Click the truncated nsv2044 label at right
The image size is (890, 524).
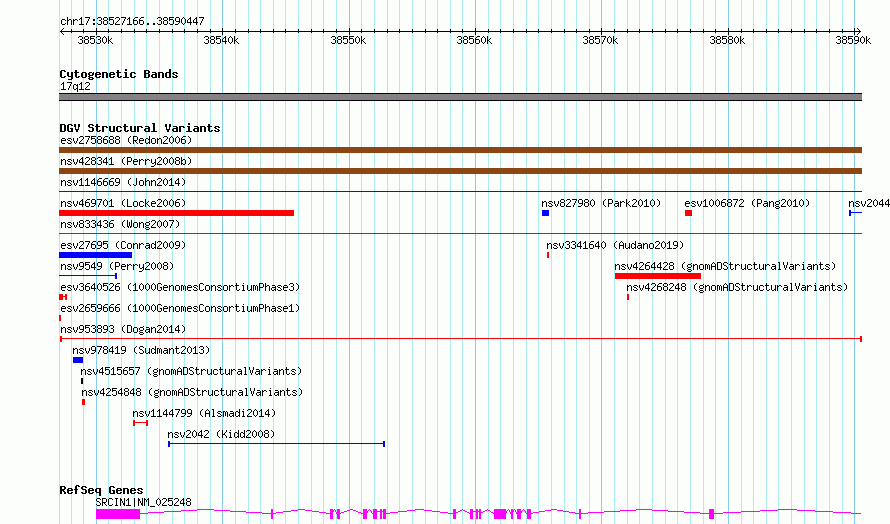(x=869, y=203)
